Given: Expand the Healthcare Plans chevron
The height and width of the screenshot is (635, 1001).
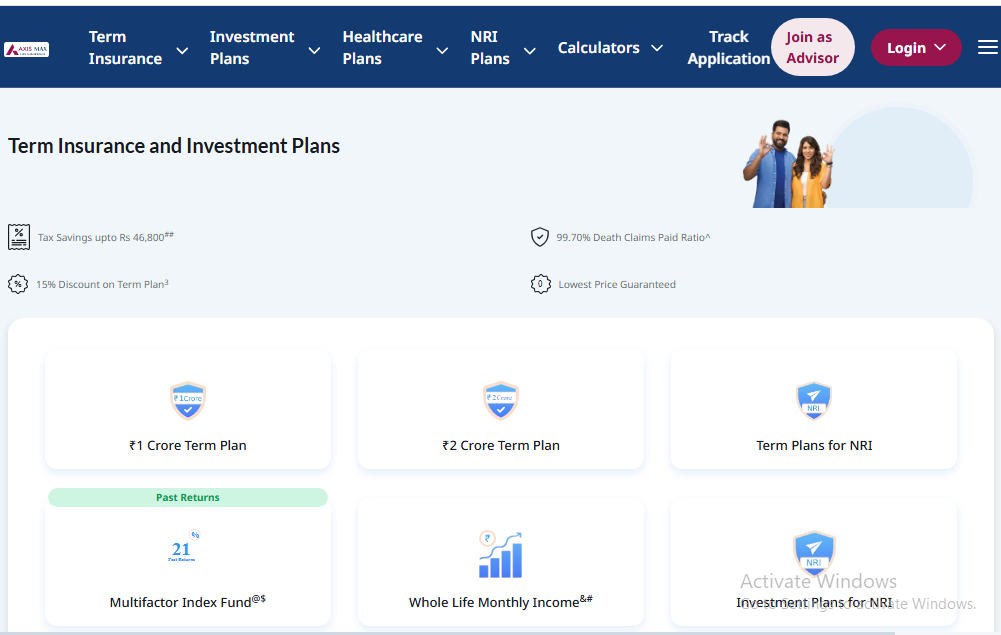Looking at the screenshot, I should [x=442, y=50].
